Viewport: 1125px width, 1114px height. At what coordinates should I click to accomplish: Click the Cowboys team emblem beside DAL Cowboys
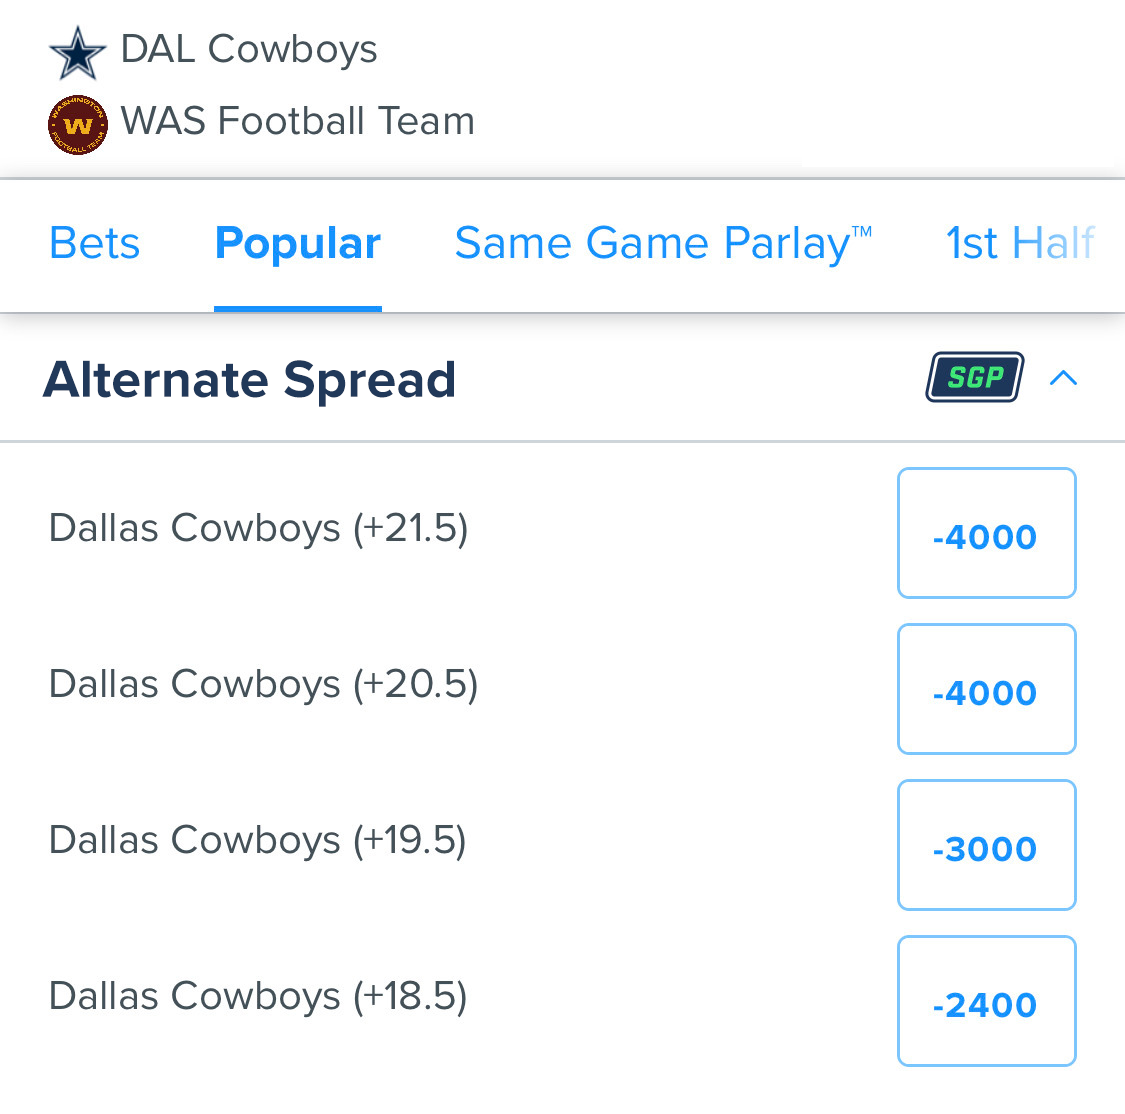77,50
